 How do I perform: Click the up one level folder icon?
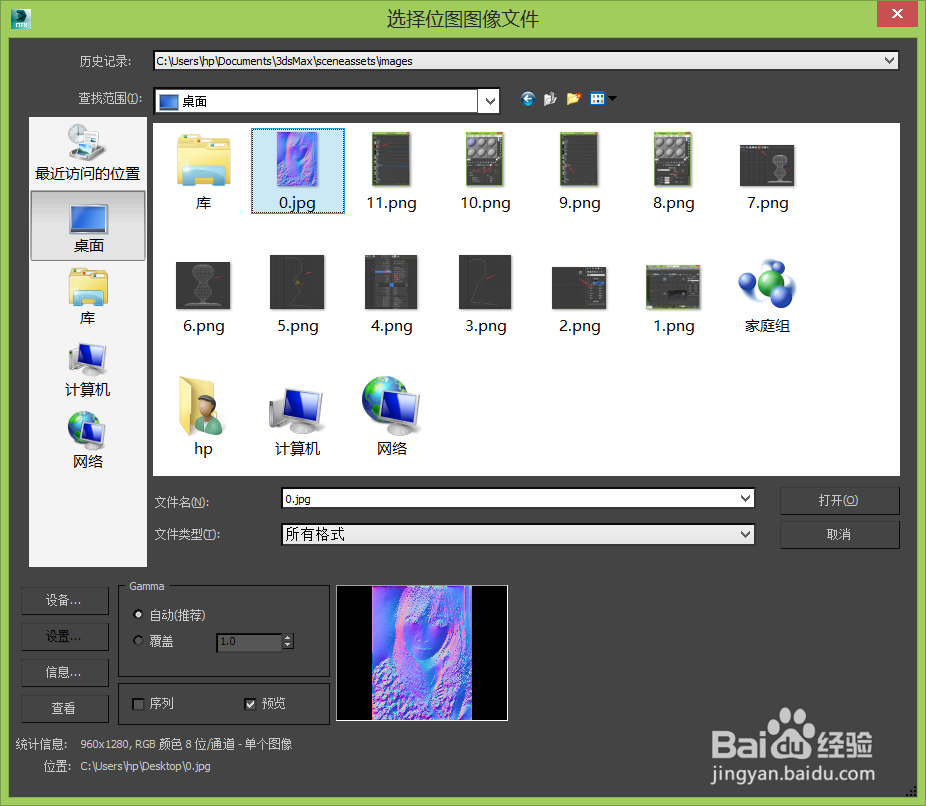pyautogui.click(x=550, y=98)
